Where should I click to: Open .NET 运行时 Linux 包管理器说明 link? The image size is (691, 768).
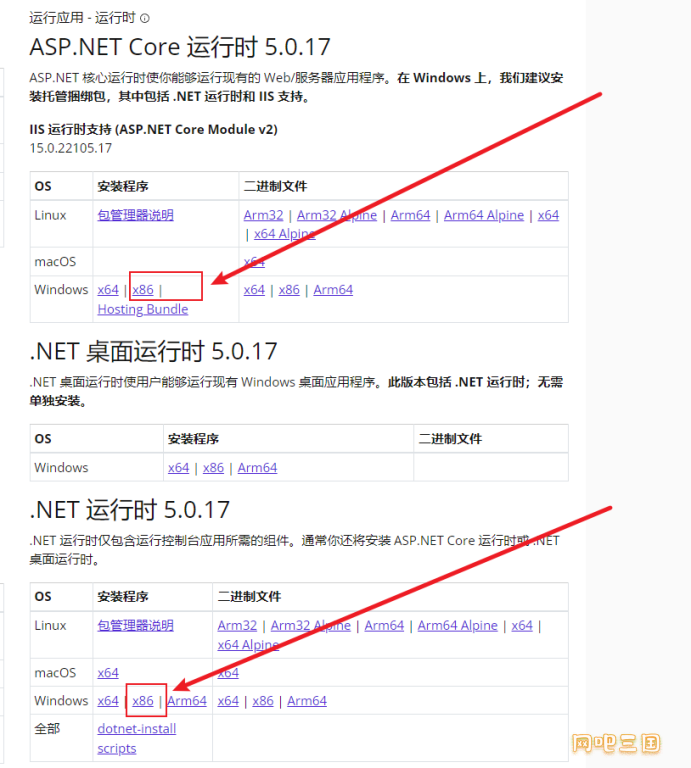pos(135,626)
